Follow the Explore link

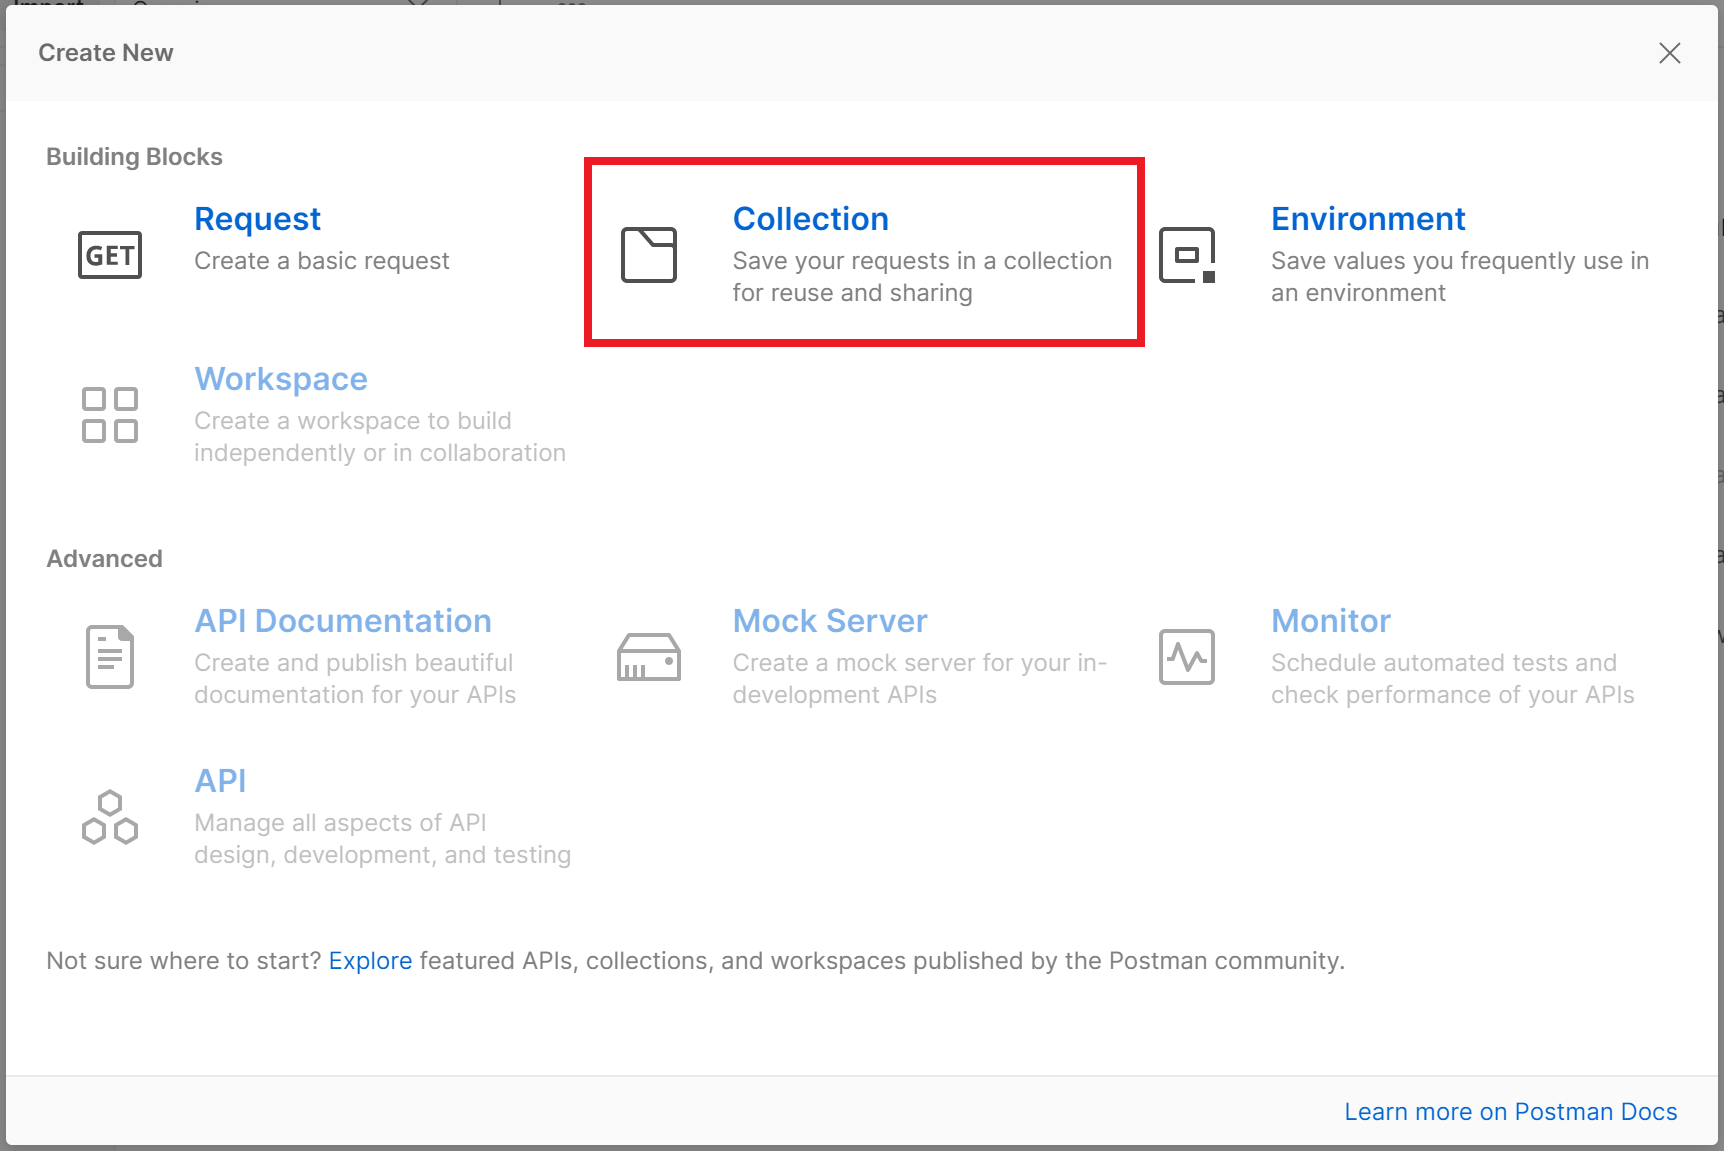tap(370, 961)
